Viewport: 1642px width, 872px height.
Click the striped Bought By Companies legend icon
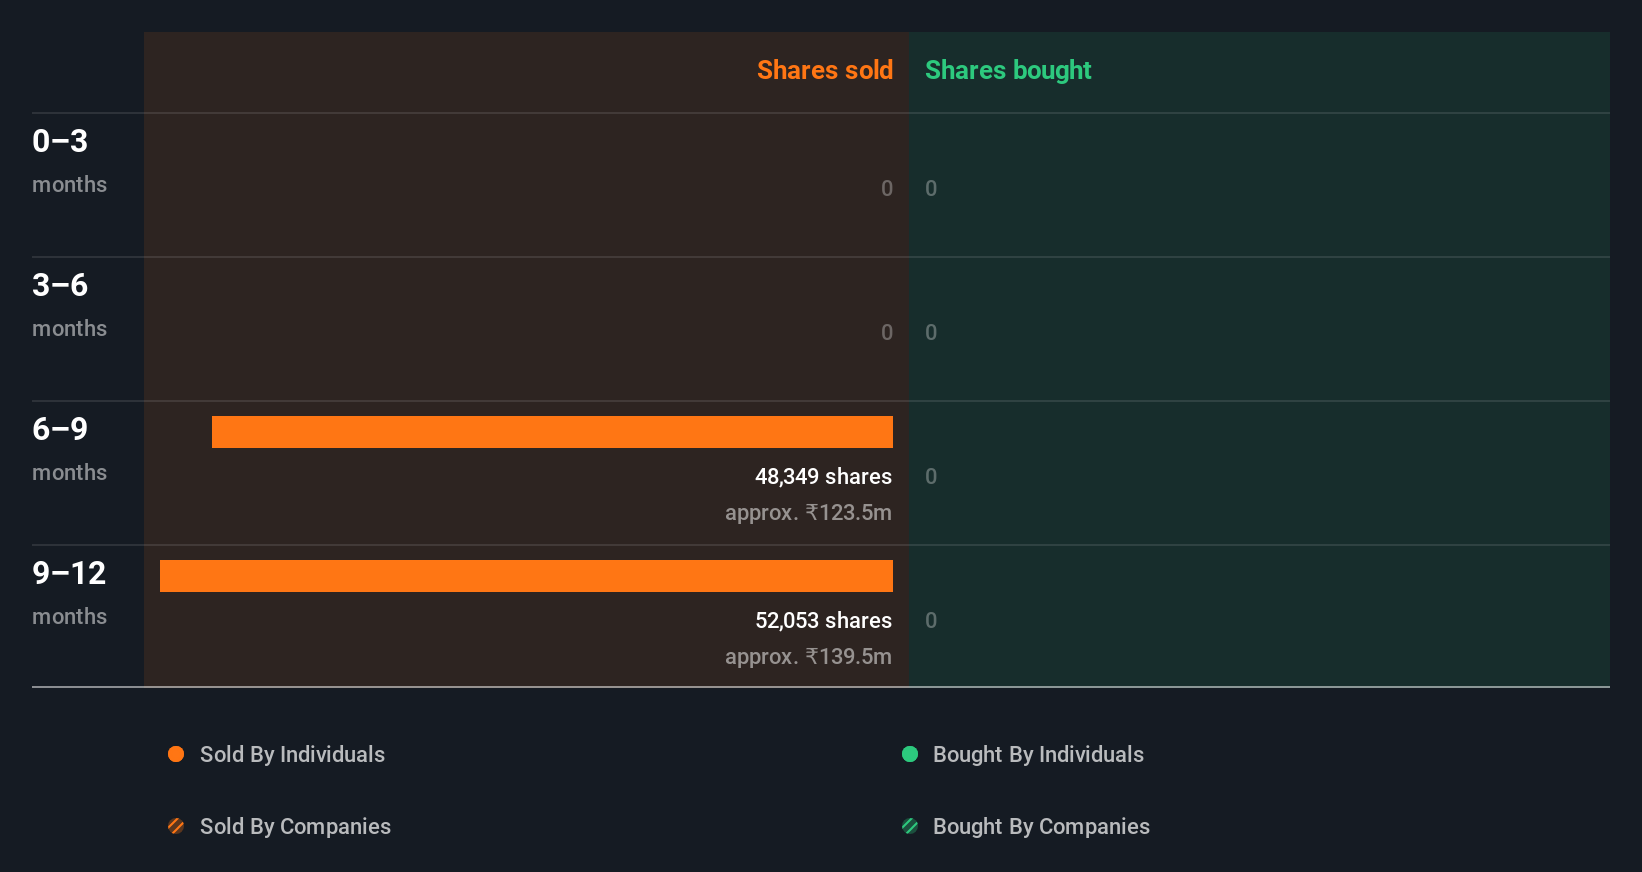pyautogui.click(x=910, y=826)
